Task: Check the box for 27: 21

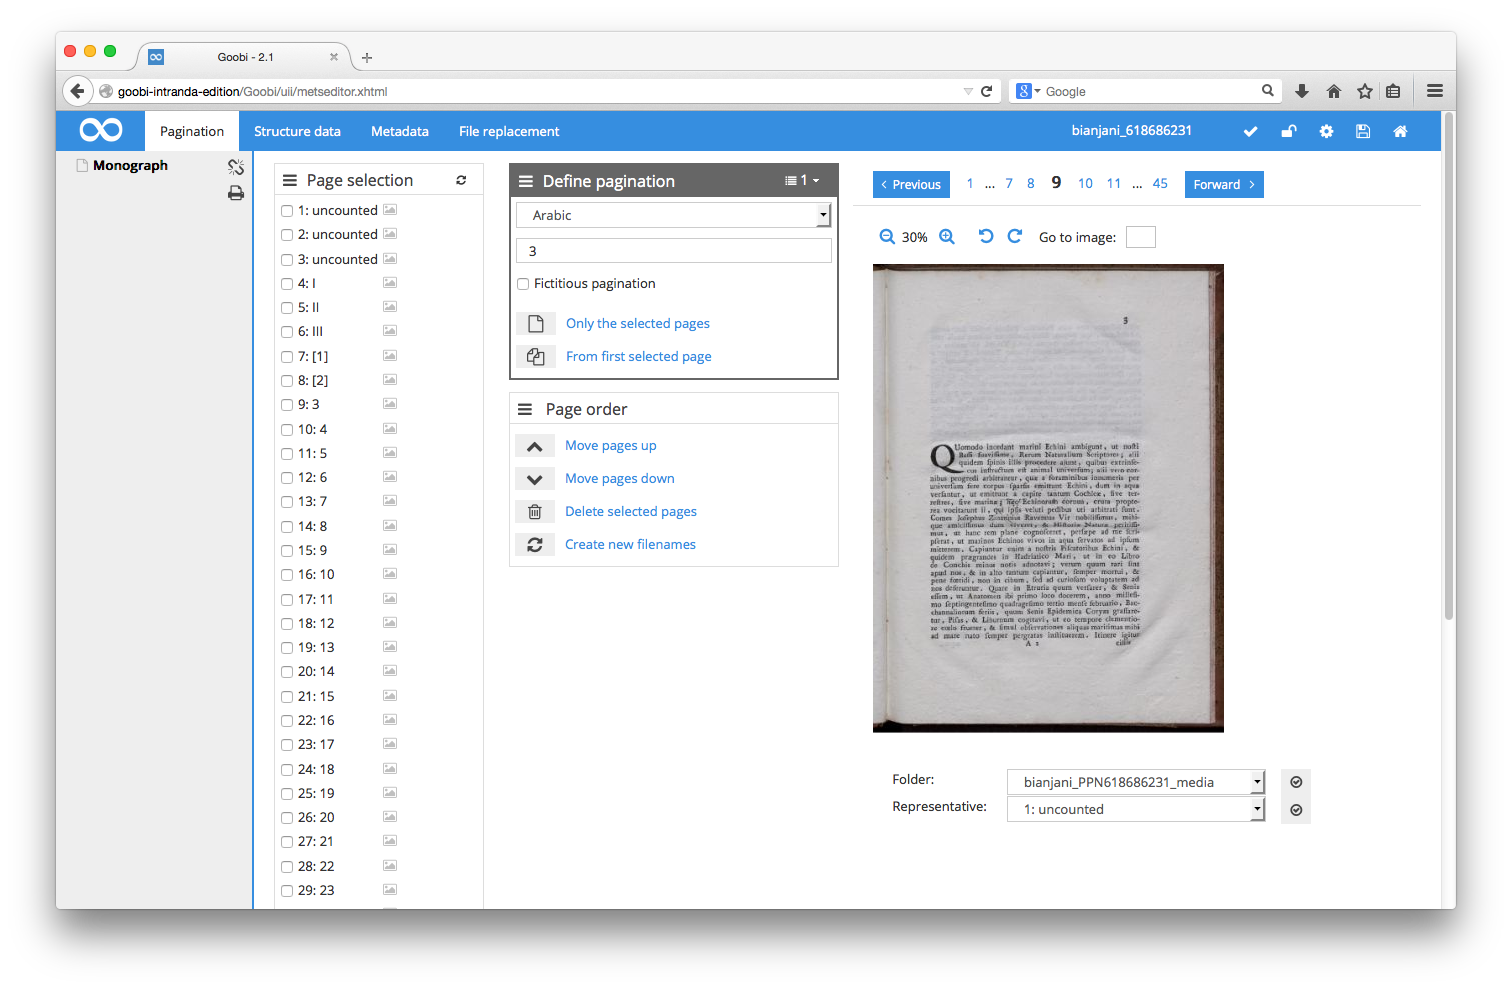Action: pos(287,842)
